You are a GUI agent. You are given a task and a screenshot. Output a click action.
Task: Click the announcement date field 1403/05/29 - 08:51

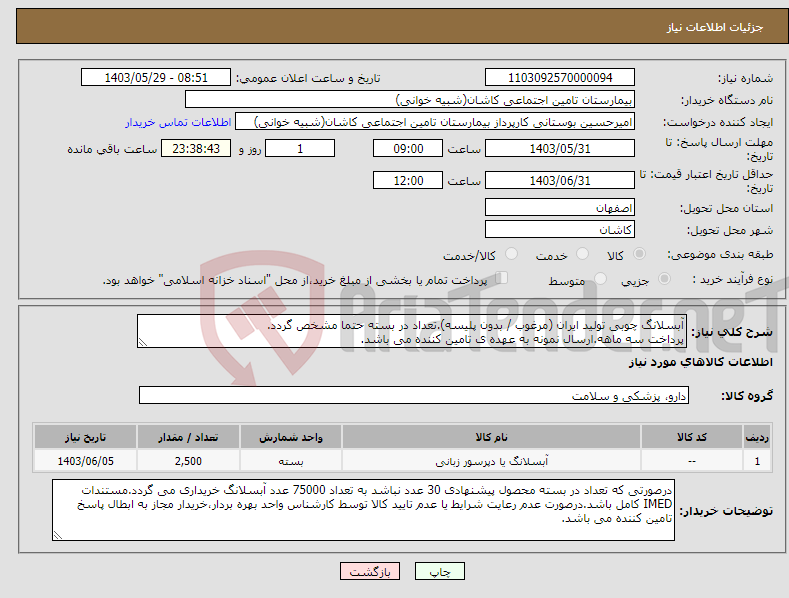[155, 78]
